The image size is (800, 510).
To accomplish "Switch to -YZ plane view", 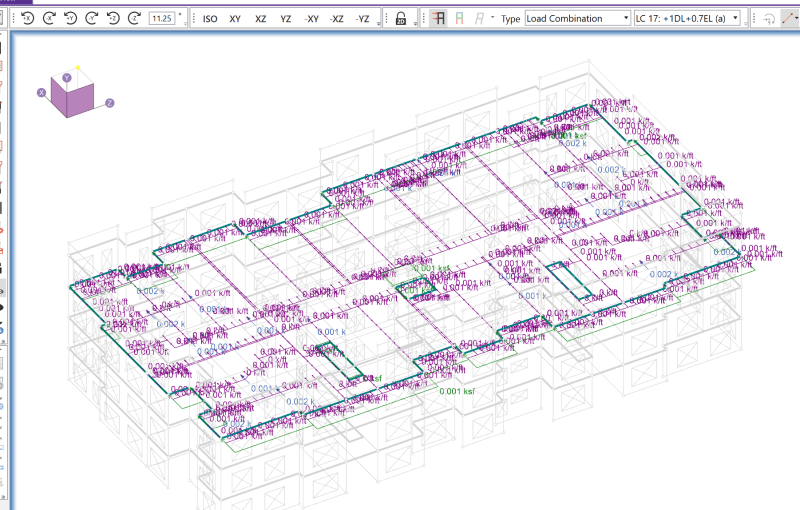I will pyautogui.click(x=362, y=19).
